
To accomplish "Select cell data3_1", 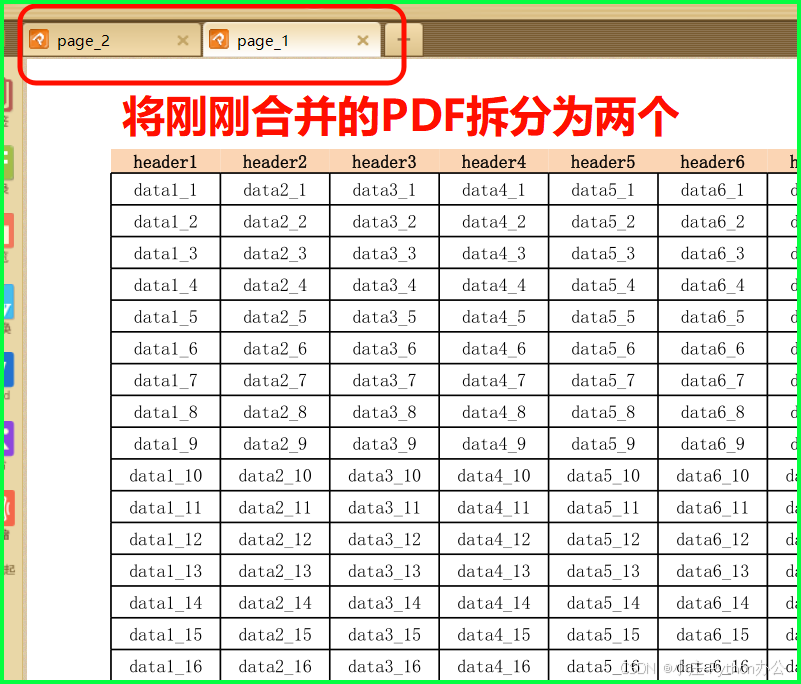I will click(x=384, y=190).
